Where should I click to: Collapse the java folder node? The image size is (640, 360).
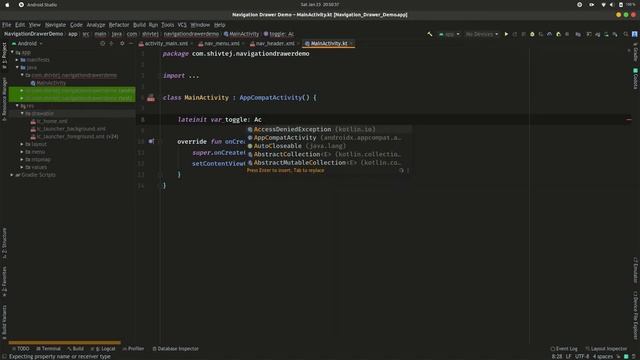[17, 67]
